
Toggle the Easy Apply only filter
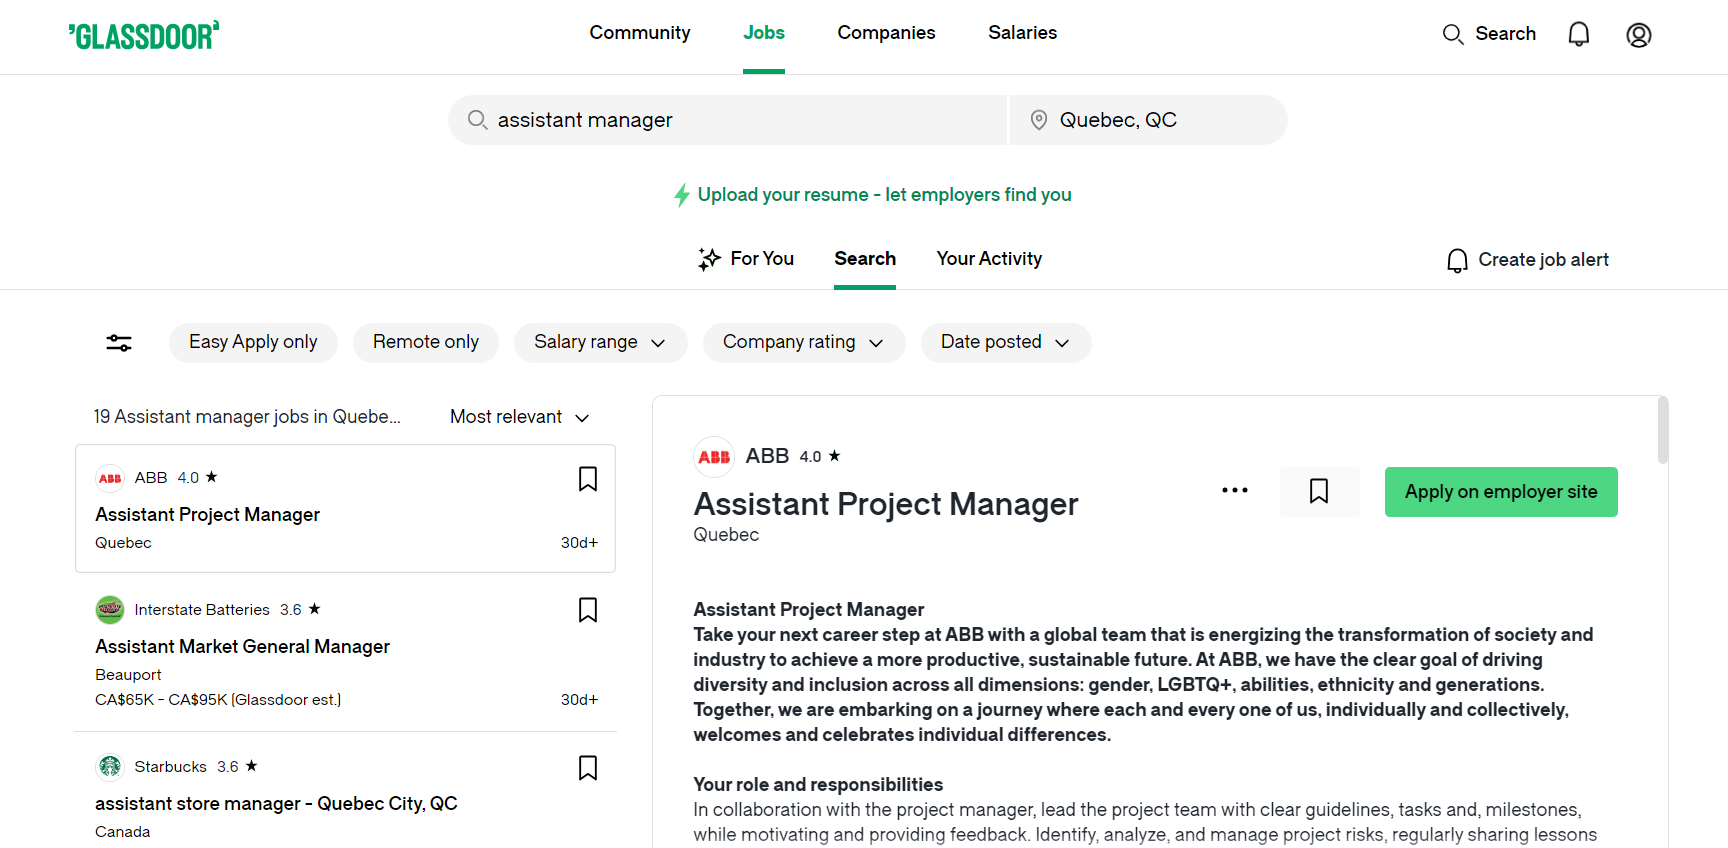pyautogui.click(x=253, y=342)
